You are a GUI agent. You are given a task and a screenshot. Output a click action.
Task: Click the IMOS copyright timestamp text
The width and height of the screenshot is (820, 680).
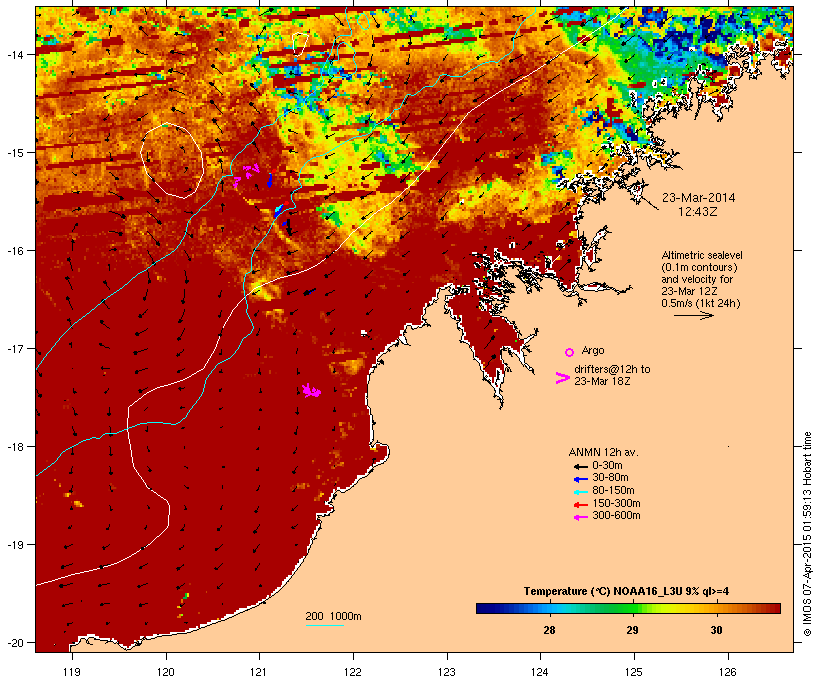click(x=807, y=534)
